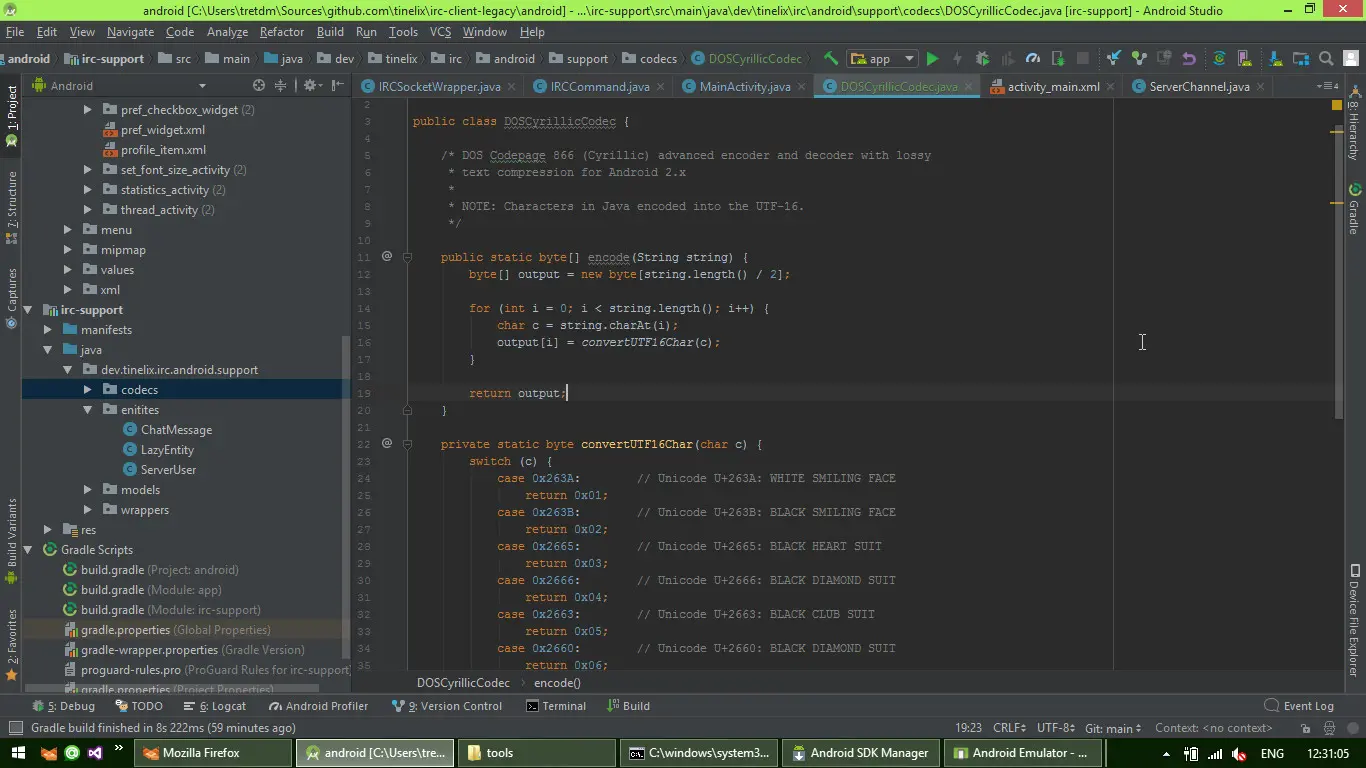Image resolution: width=1366 pixels, height=768 pixels.
Task: Collapse all in the Project panel
Action: click(x=281, y=86)
